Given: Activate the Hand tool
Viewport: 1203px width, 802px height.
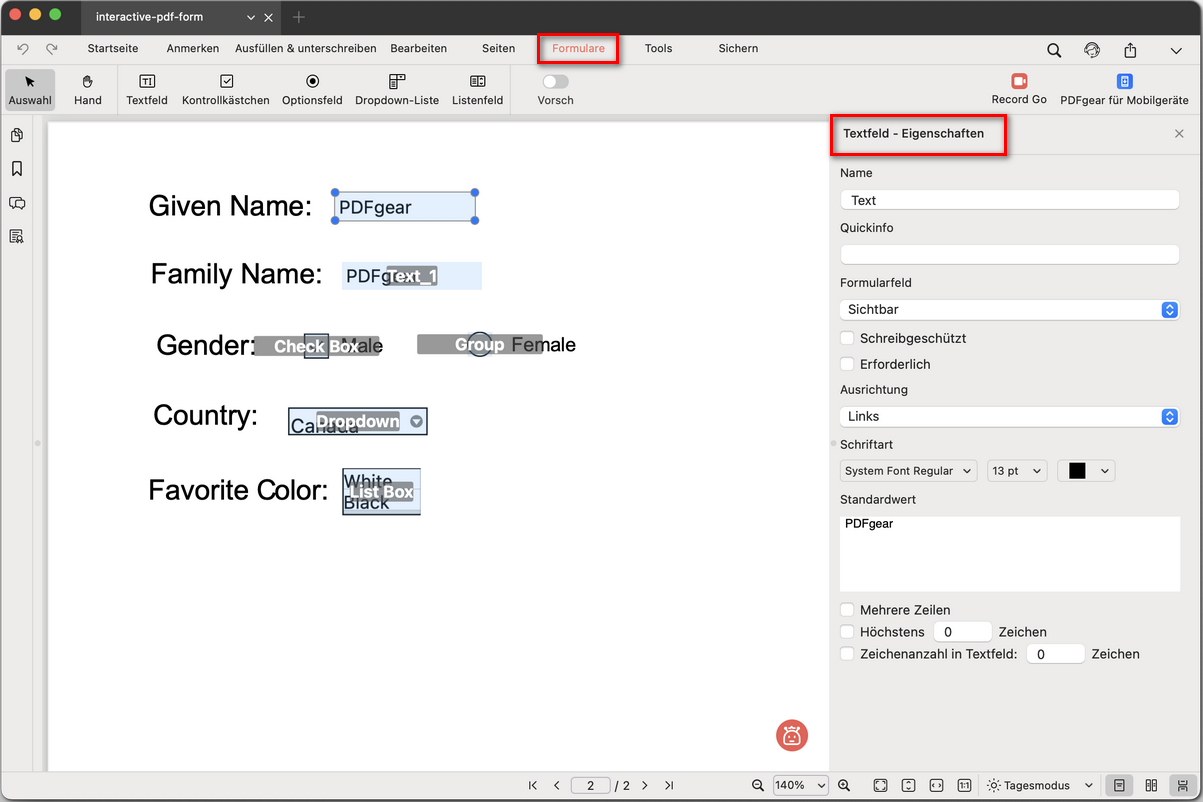Looking at the screenshot, I should (88, 89).
